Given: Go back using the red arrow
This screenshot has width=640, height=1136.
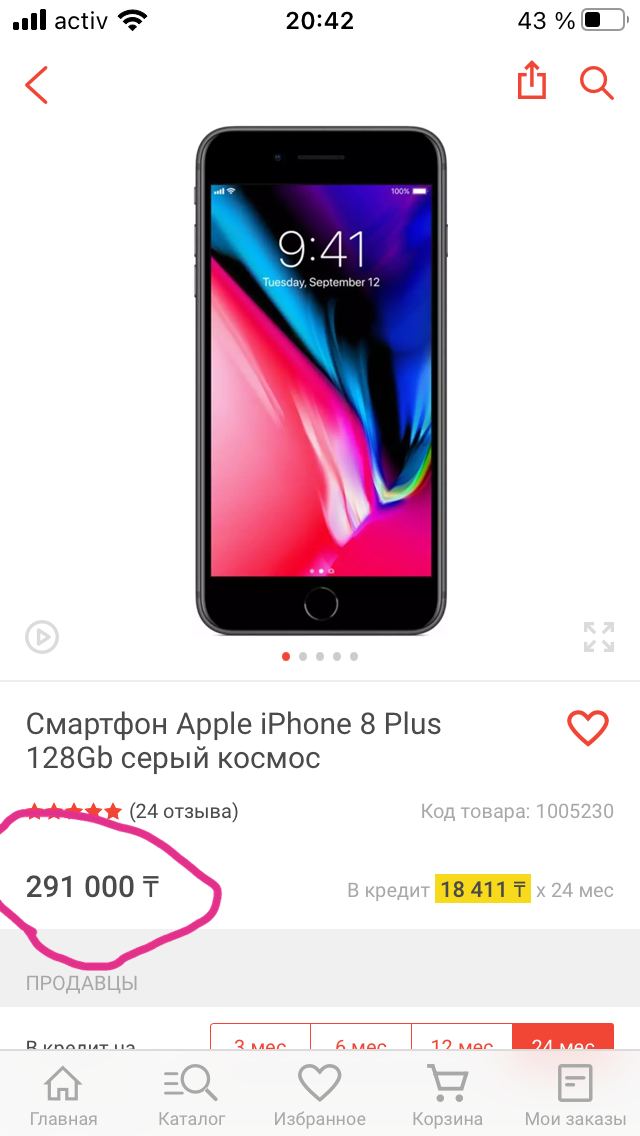Looking at the screenshot, I should 36,85.
